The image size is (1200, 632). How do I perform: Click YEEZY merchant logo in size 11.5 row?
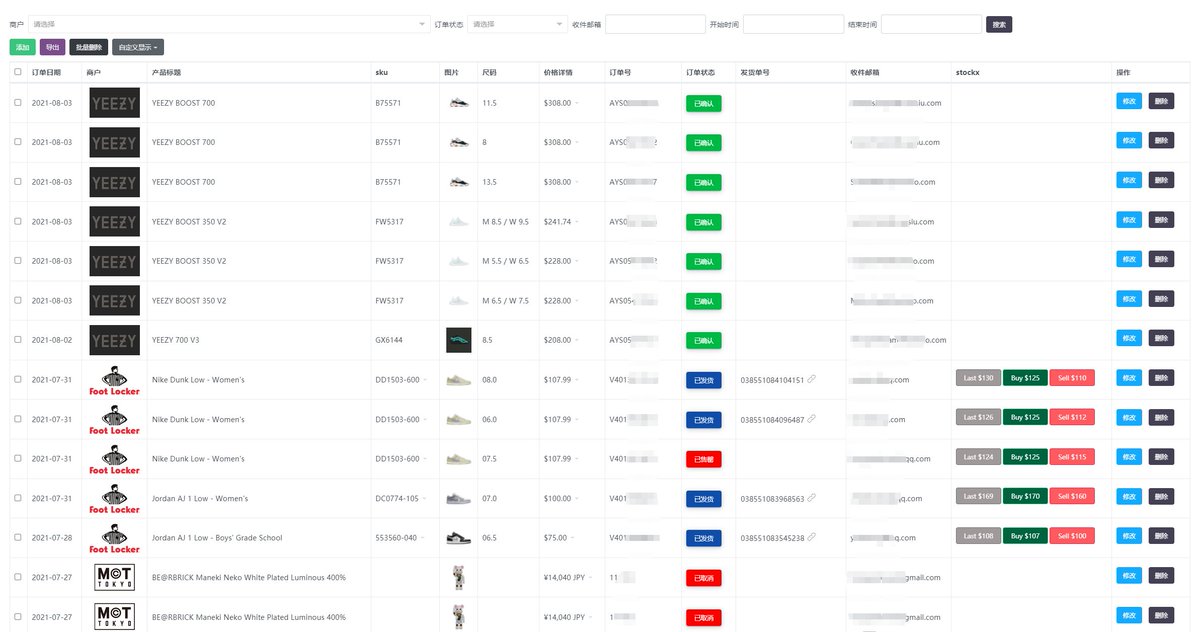point(115,103)
